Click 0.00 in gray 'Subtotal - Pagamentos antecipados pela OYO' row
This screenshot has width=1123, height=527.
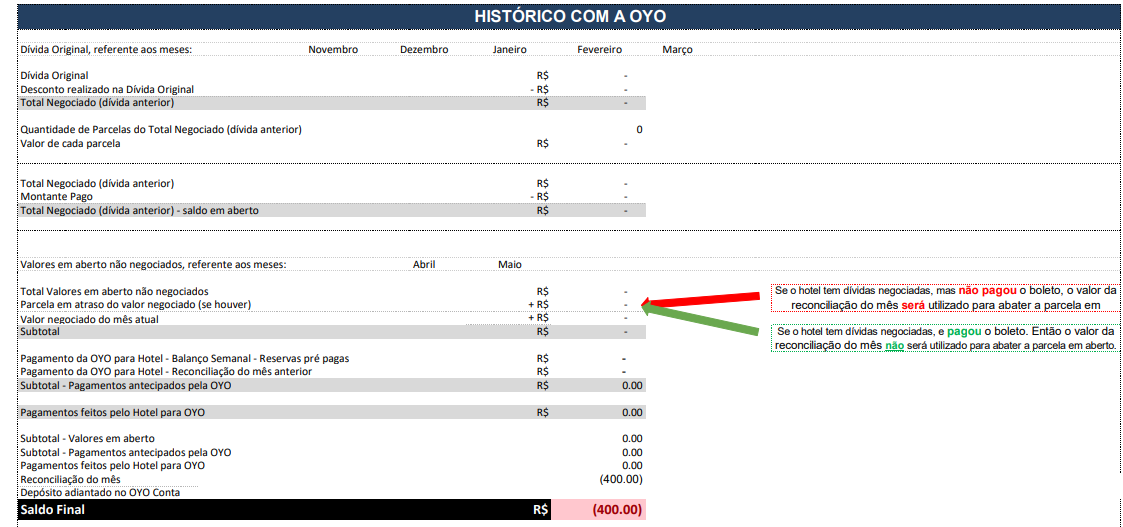632,386
